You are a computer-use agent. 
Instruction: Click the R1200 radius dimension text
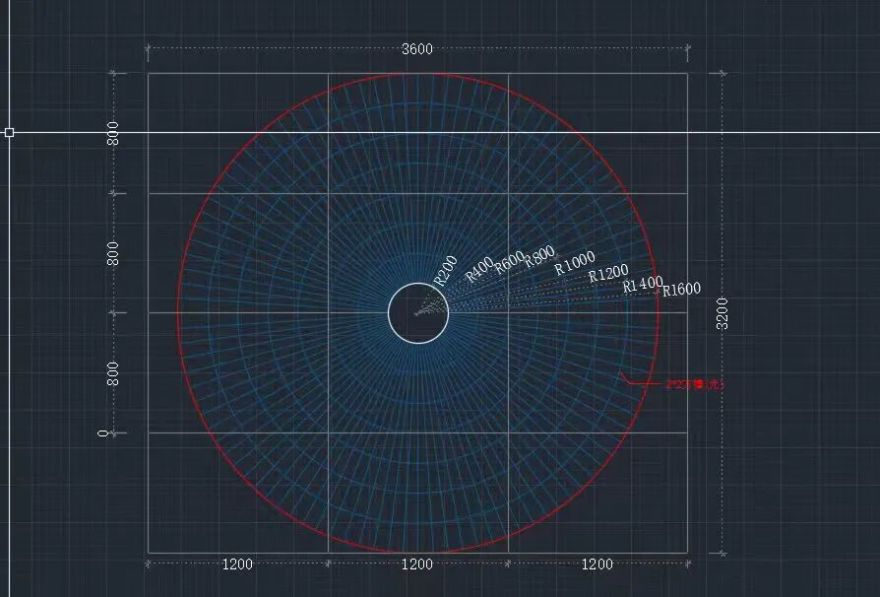608,273
